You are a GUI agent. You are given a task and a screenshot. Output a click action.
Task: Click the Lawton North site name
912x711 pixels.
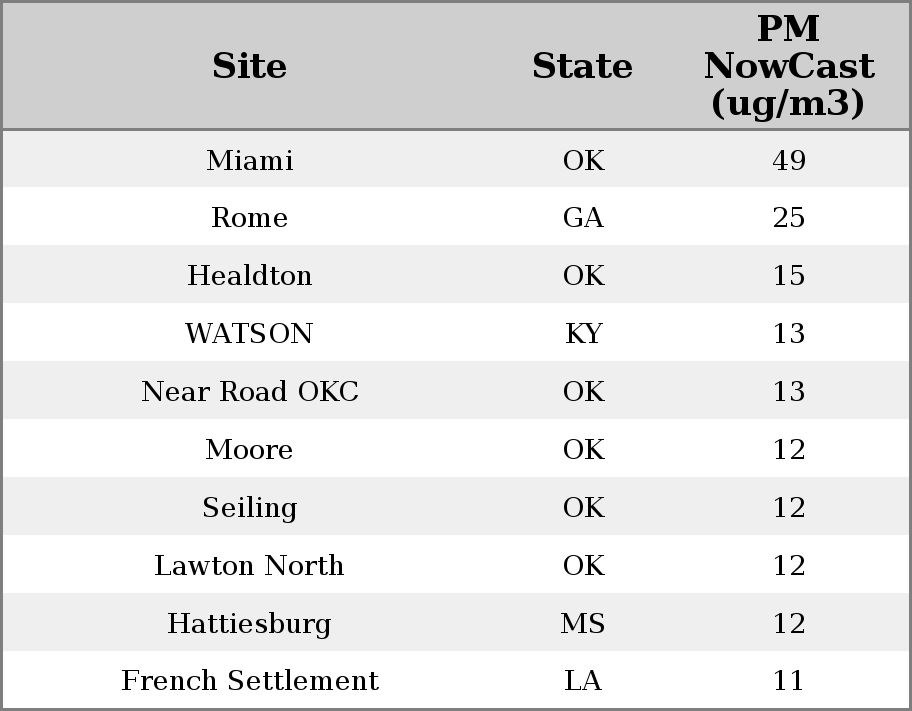click(x=249, y=566)
